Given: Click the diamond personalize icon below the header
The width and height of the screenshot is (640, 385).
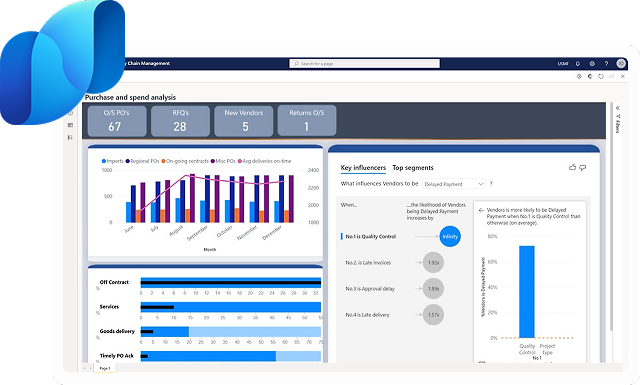Looking at the screenshot, I should pyautogui.click(x=579, y=76).
